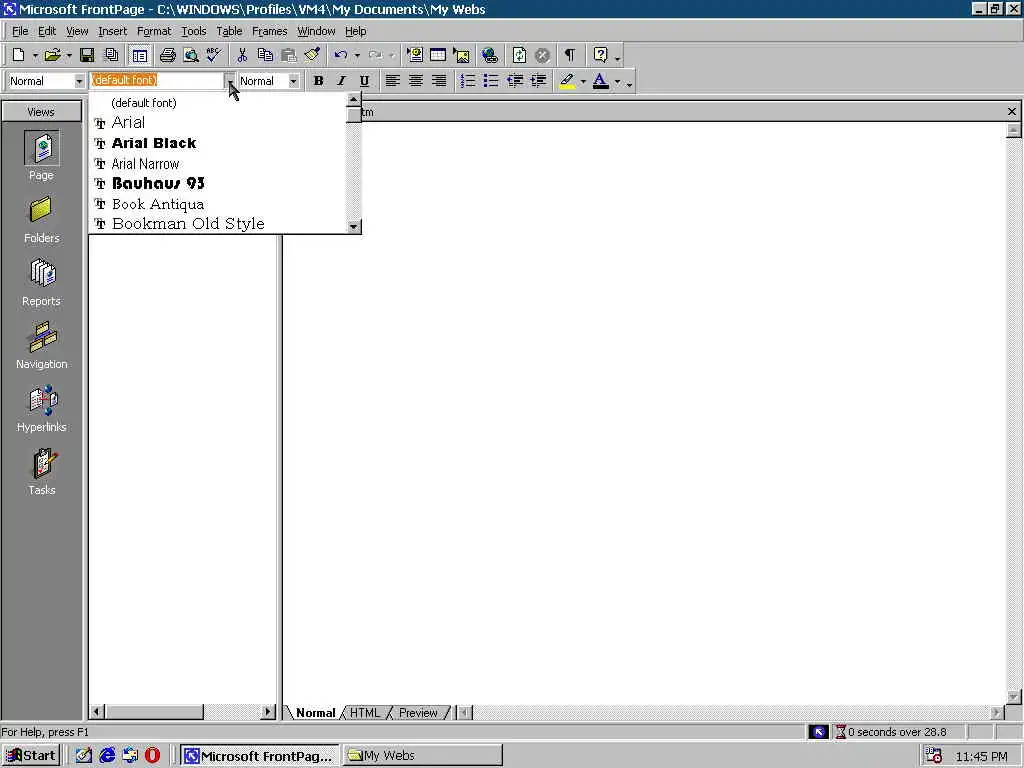1024x768 pixels.
Task: Click the Open file folder icon
Action: pos(52,56)
